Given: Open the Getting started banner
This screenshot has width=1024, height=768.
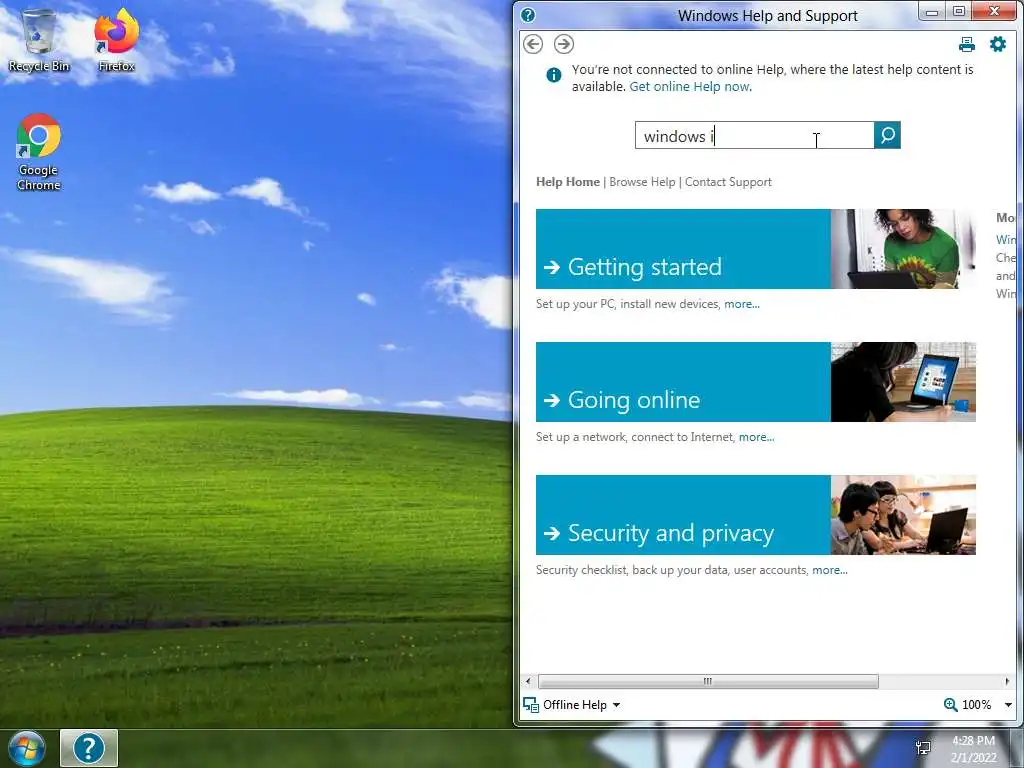Looking at the screenshot, I should tap(683, 249).
